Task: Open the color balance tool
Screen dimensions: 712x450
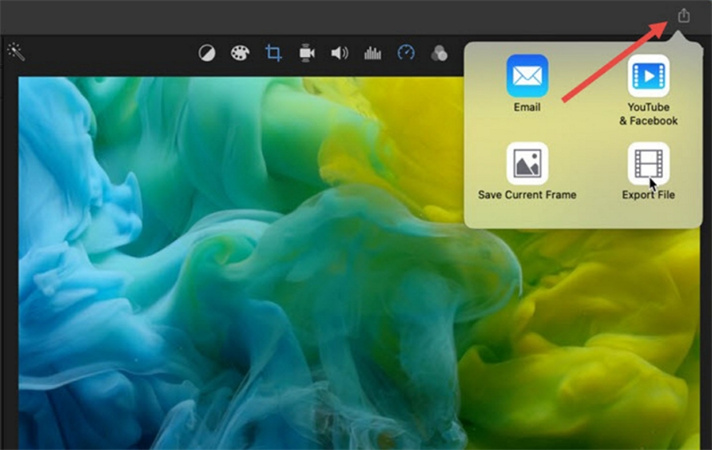Action: tap(206, 53)
